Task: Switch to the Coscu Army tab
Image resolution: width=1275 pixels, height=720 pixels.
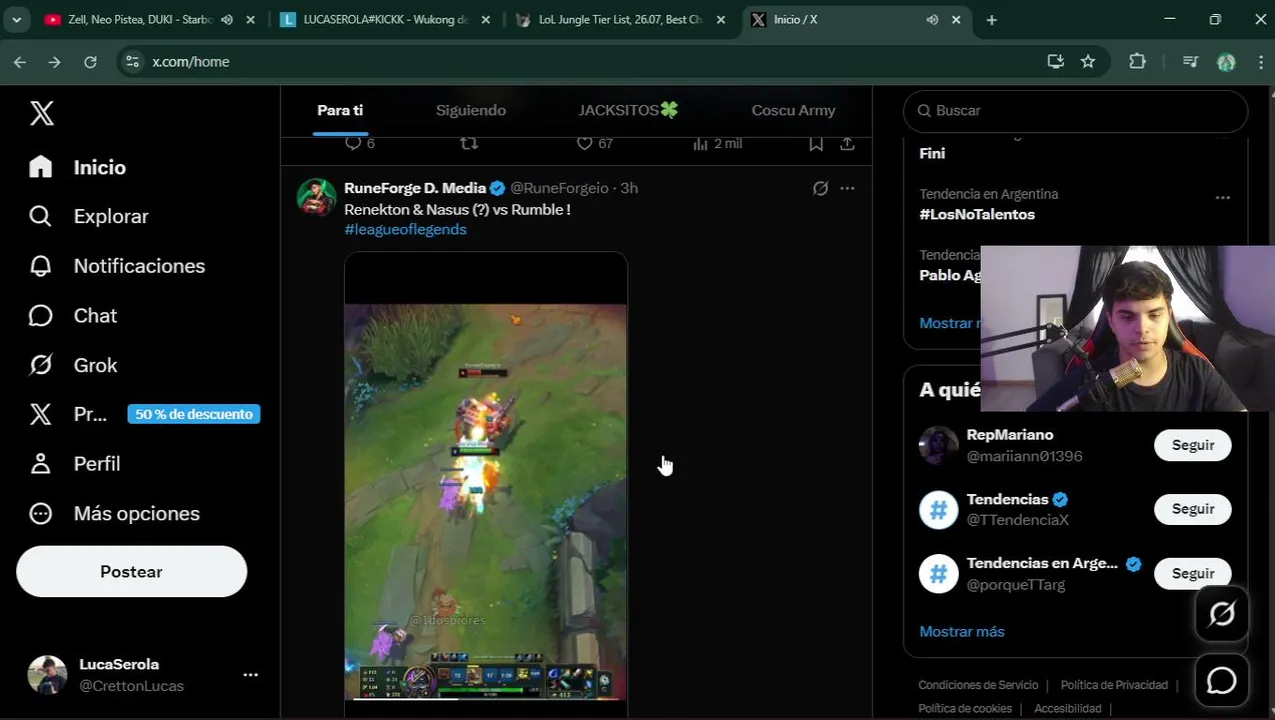Action: 793,110
